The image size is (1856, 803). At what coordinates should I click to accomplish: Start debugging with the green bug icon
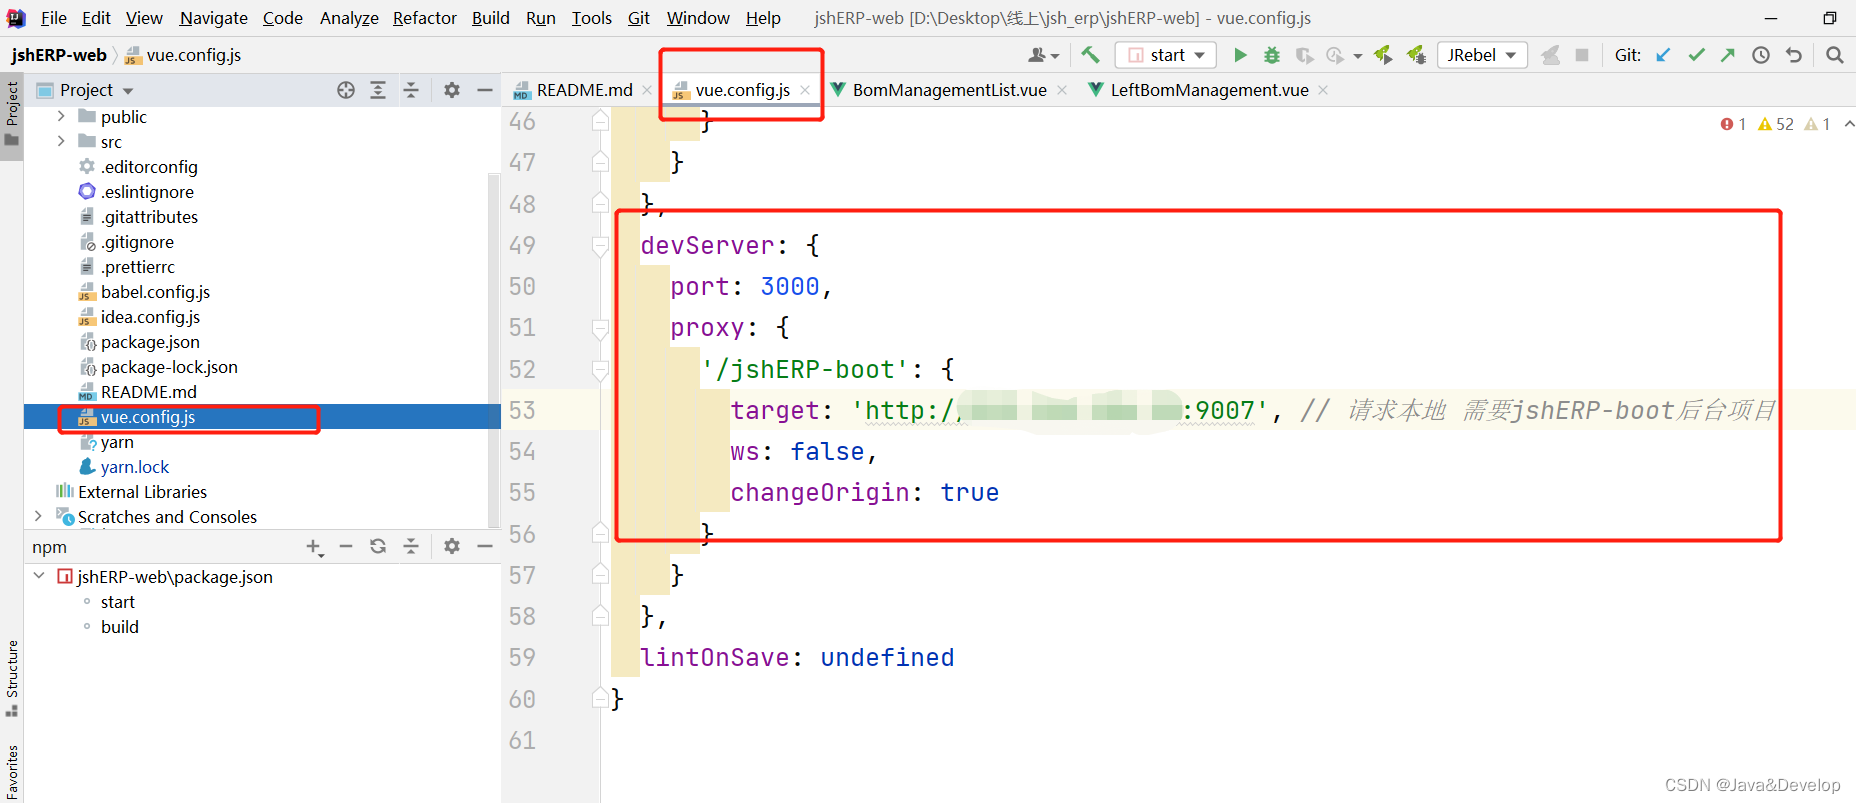click(1272, 55)
